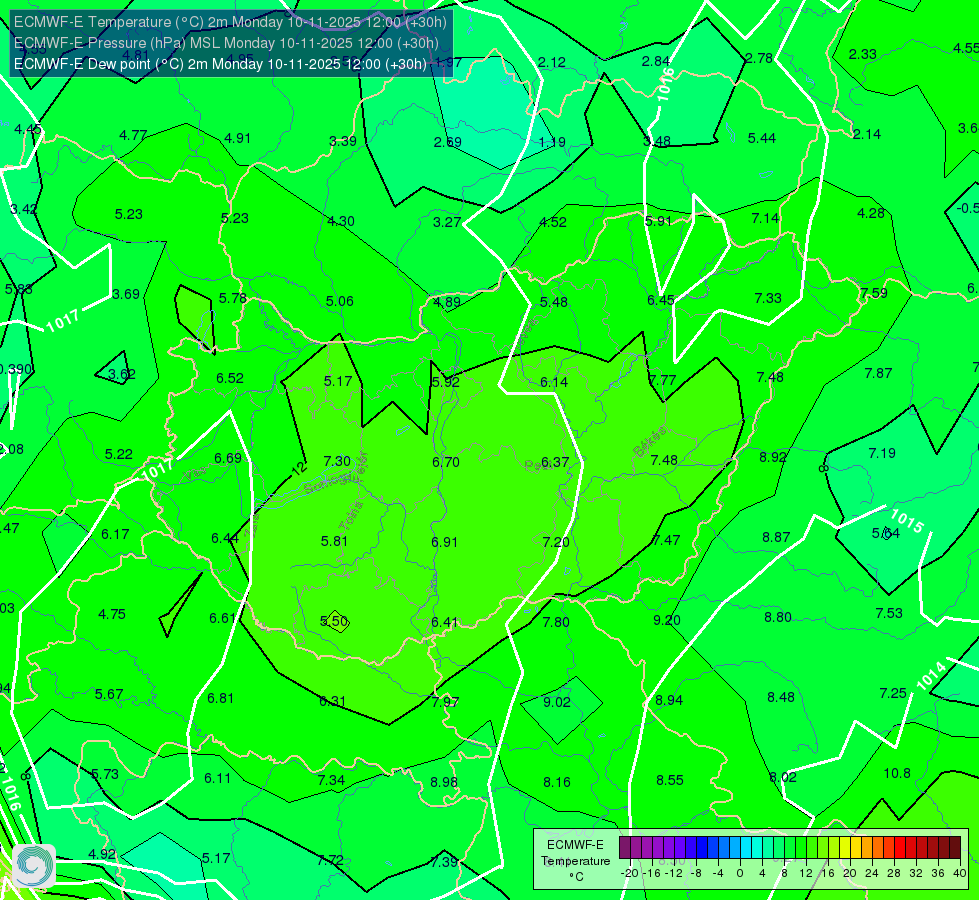Click the legend tick label -20
The image size is (979, 900).
click(629, 873)
